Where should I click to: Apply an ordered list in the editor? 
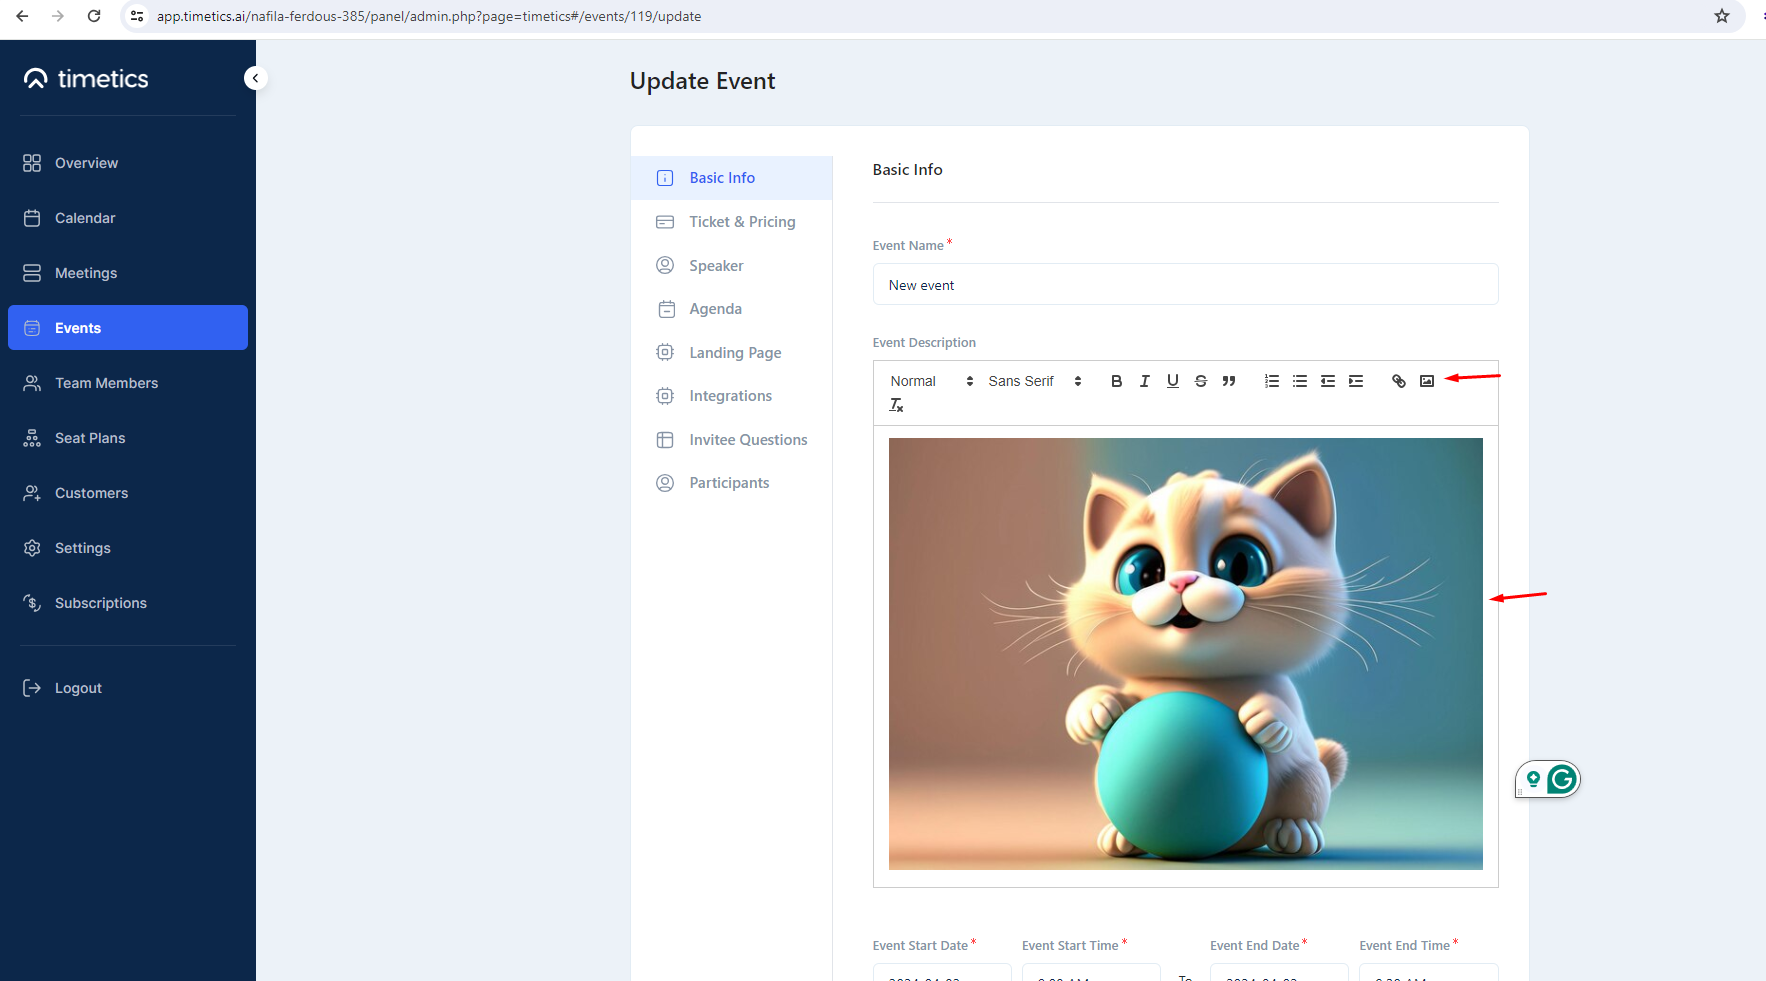(x=1271, y=380)
